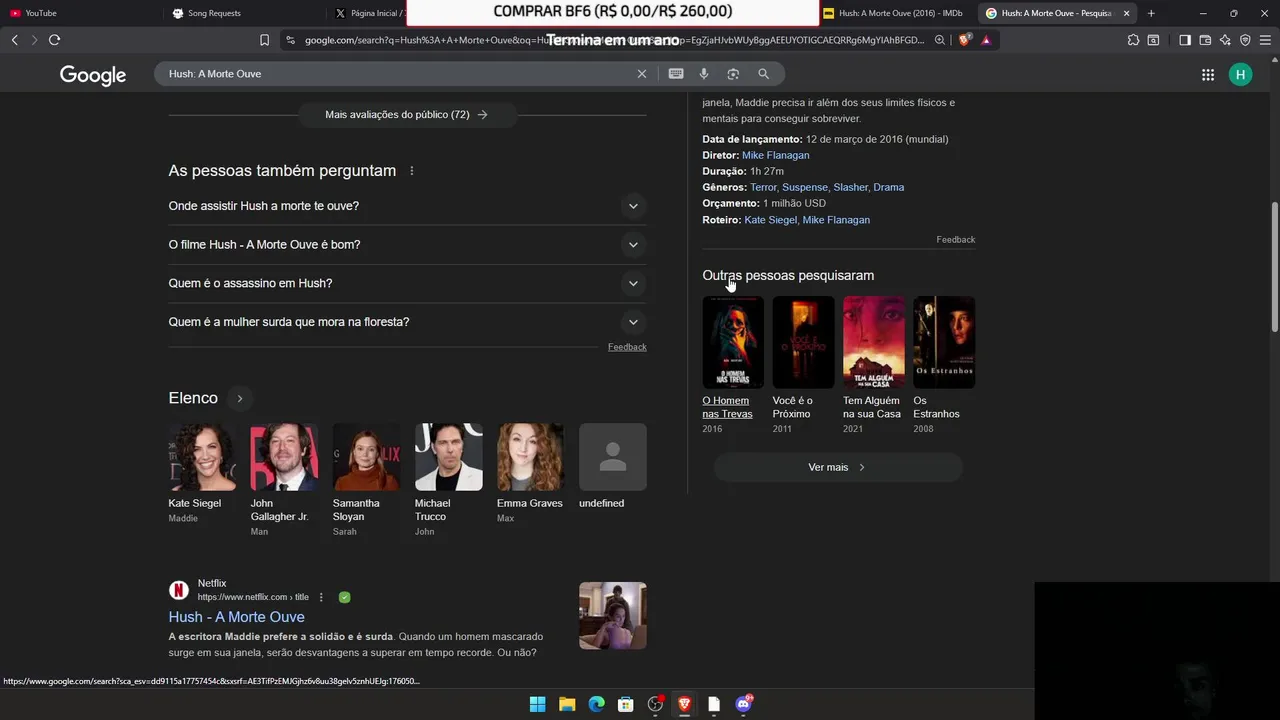Open Você é o Próximo movie poster
This screenshot has height=720, width=1280.
click(803, 342)
